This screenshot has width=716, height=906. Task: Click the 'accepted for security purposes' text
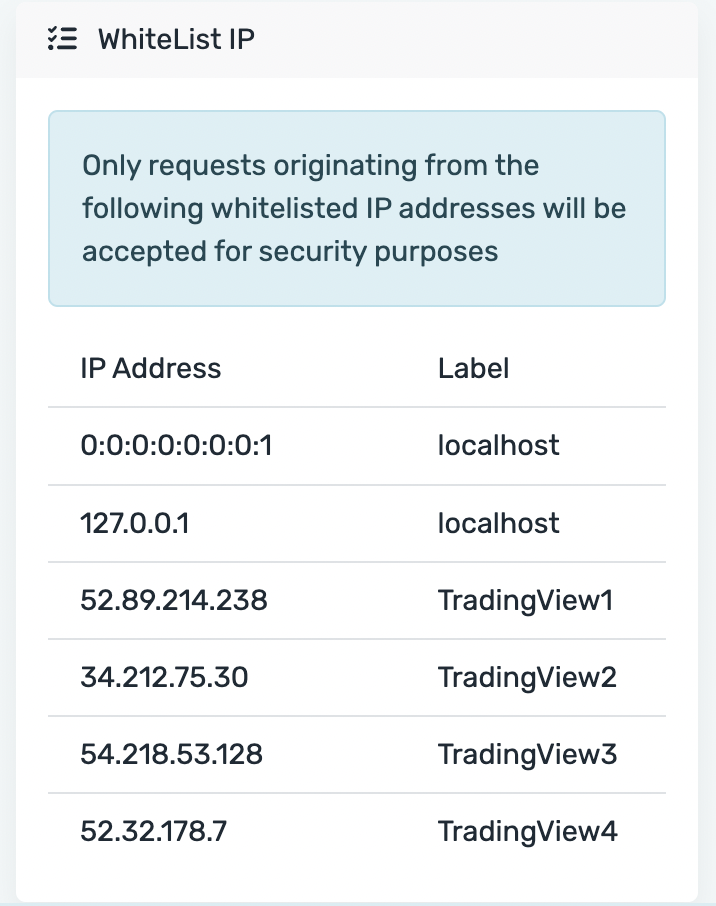tap(290, 251)
